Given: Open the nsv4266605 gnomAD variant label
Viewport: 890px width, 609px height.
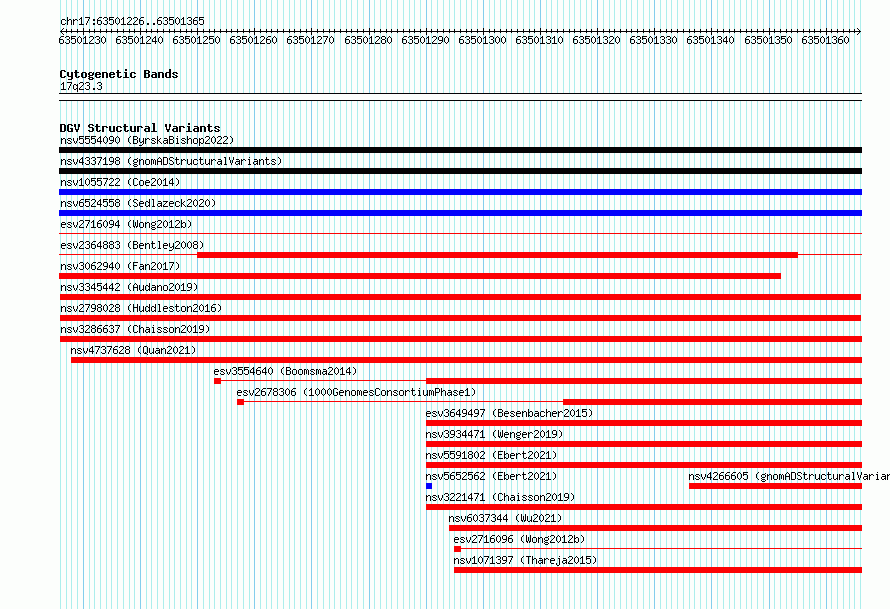Looking at the screenshot, I should coord(789,476).
